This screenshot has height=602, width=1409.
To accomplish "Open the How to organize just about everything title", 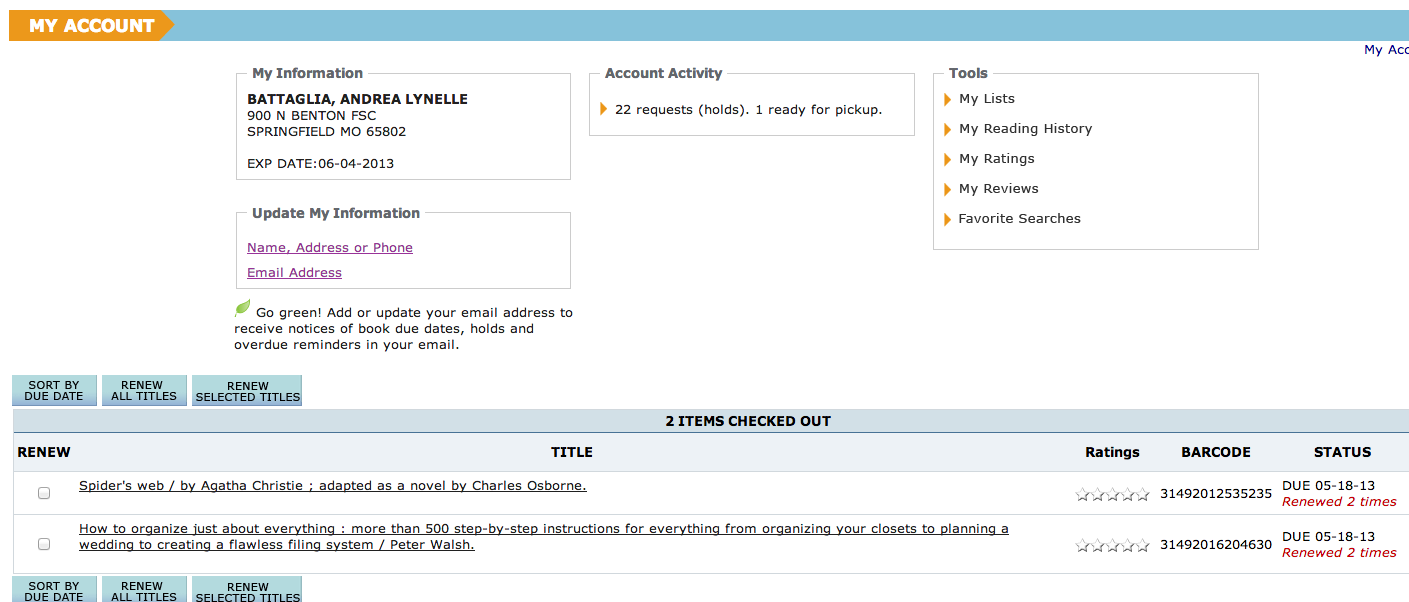I will coord(543,529).
